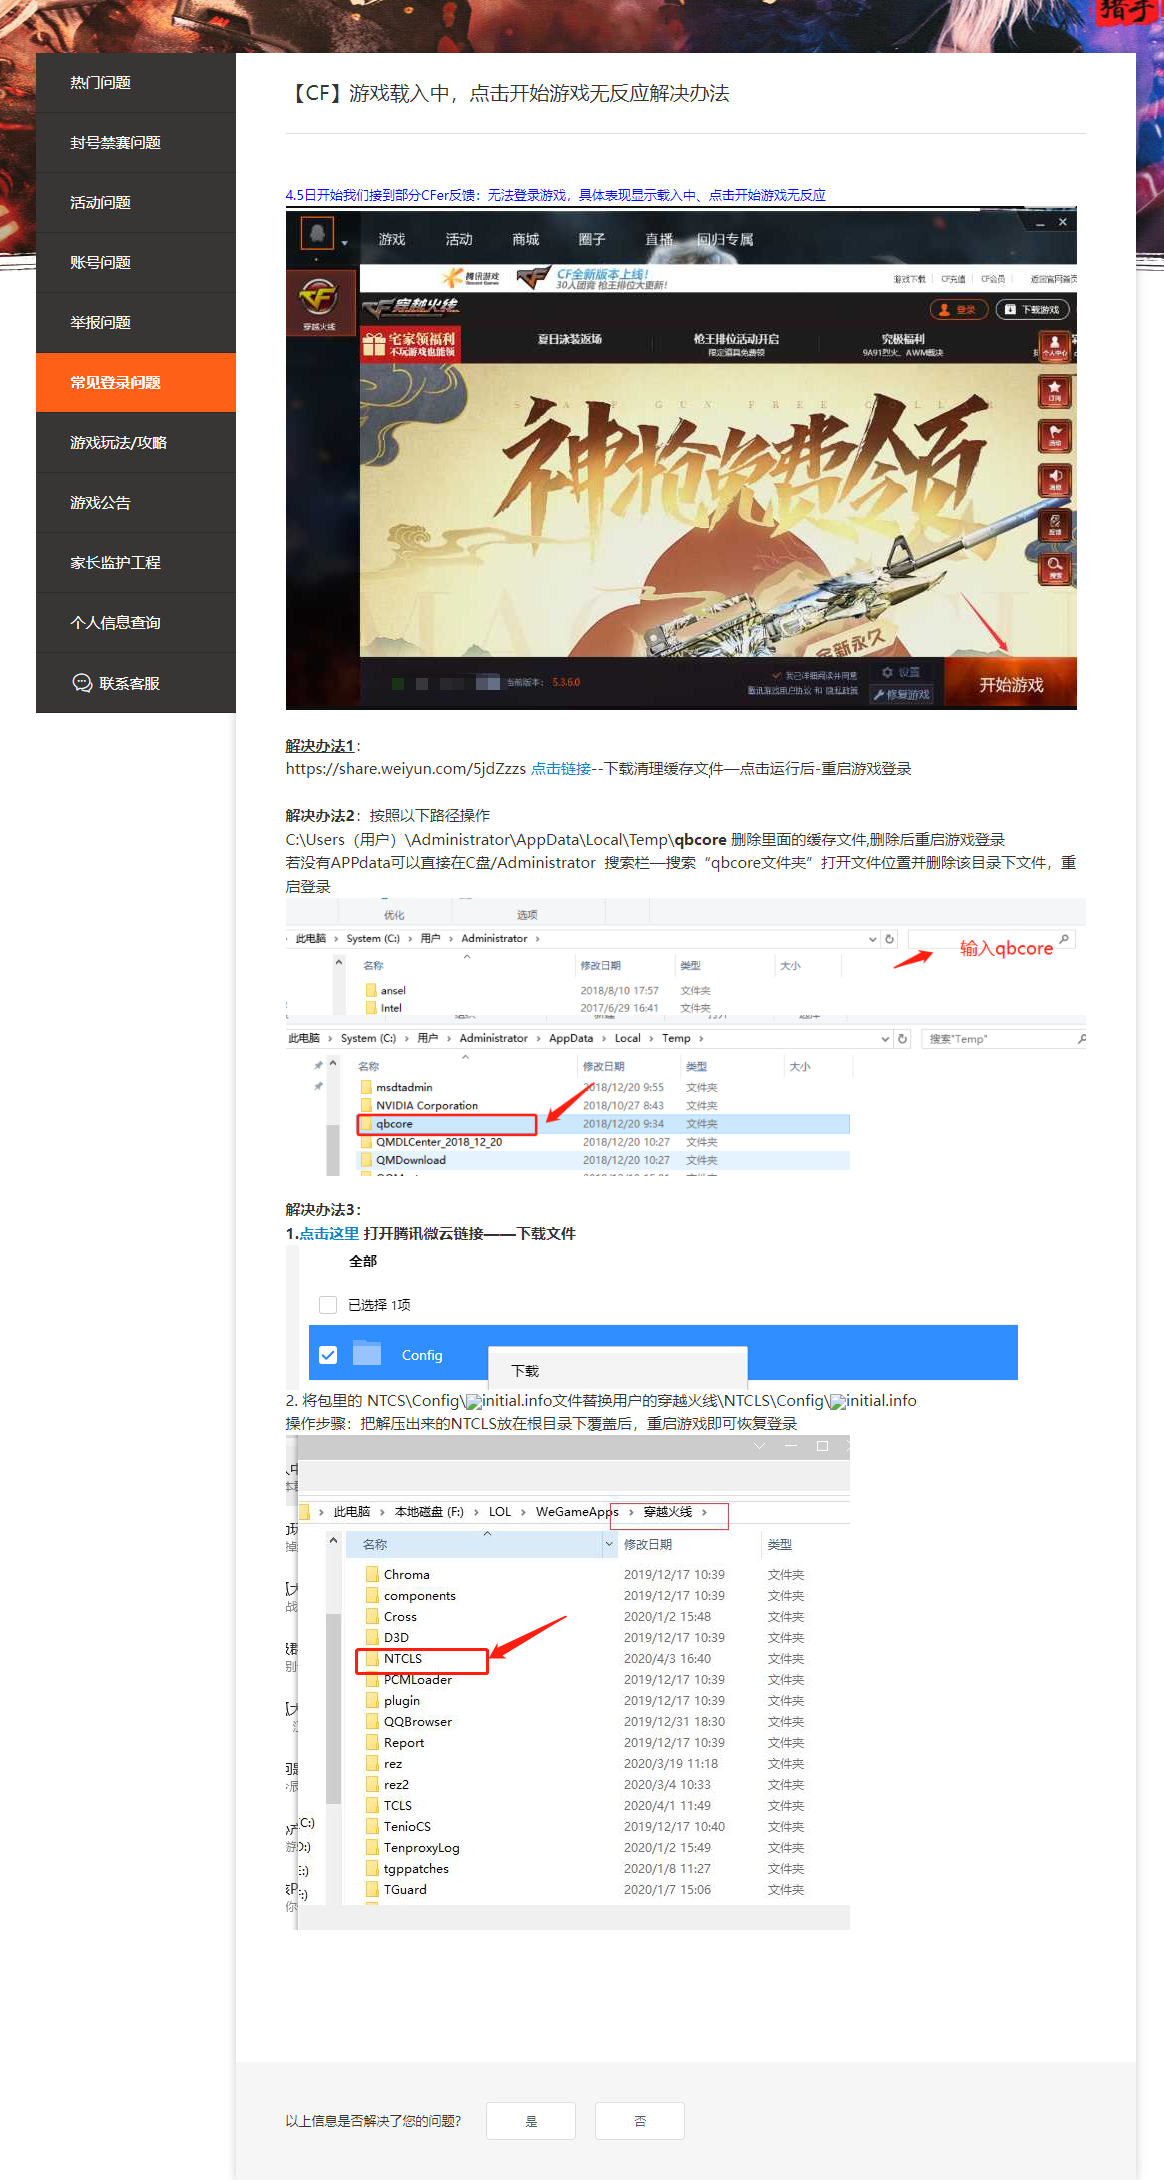Go to 账号问题 in the sidebar

click(136, 263)
